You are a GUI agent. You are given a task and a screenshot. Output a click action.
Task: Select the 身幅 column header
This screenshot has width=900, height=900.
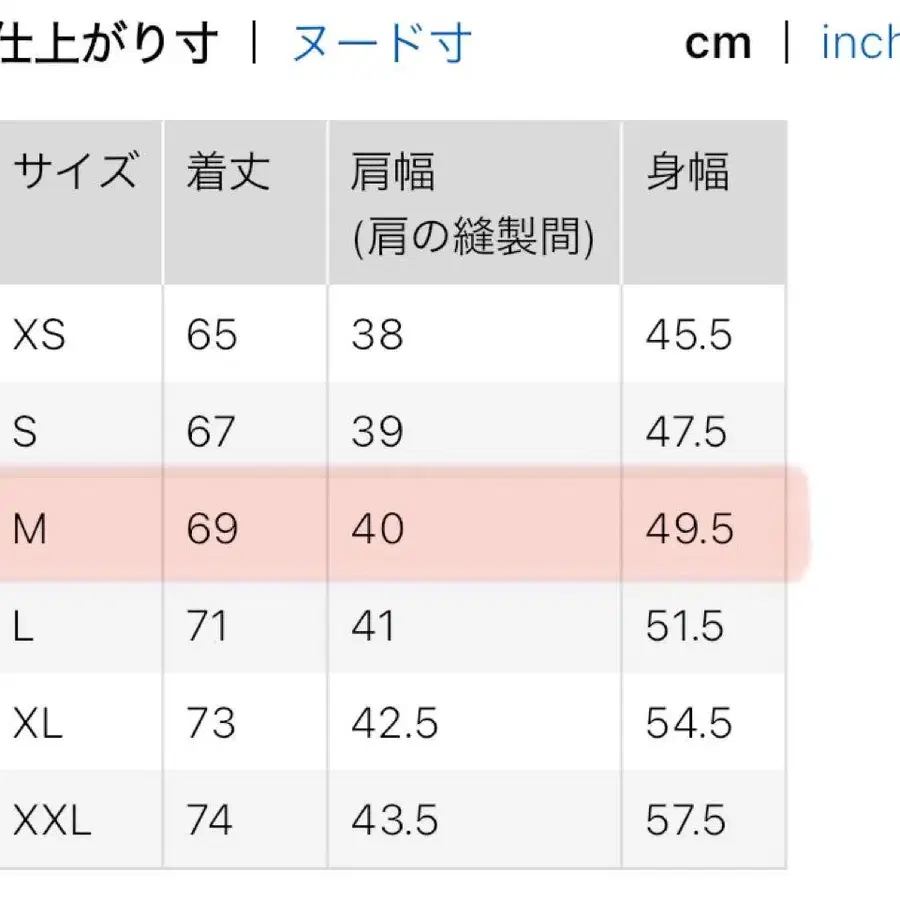690,172
